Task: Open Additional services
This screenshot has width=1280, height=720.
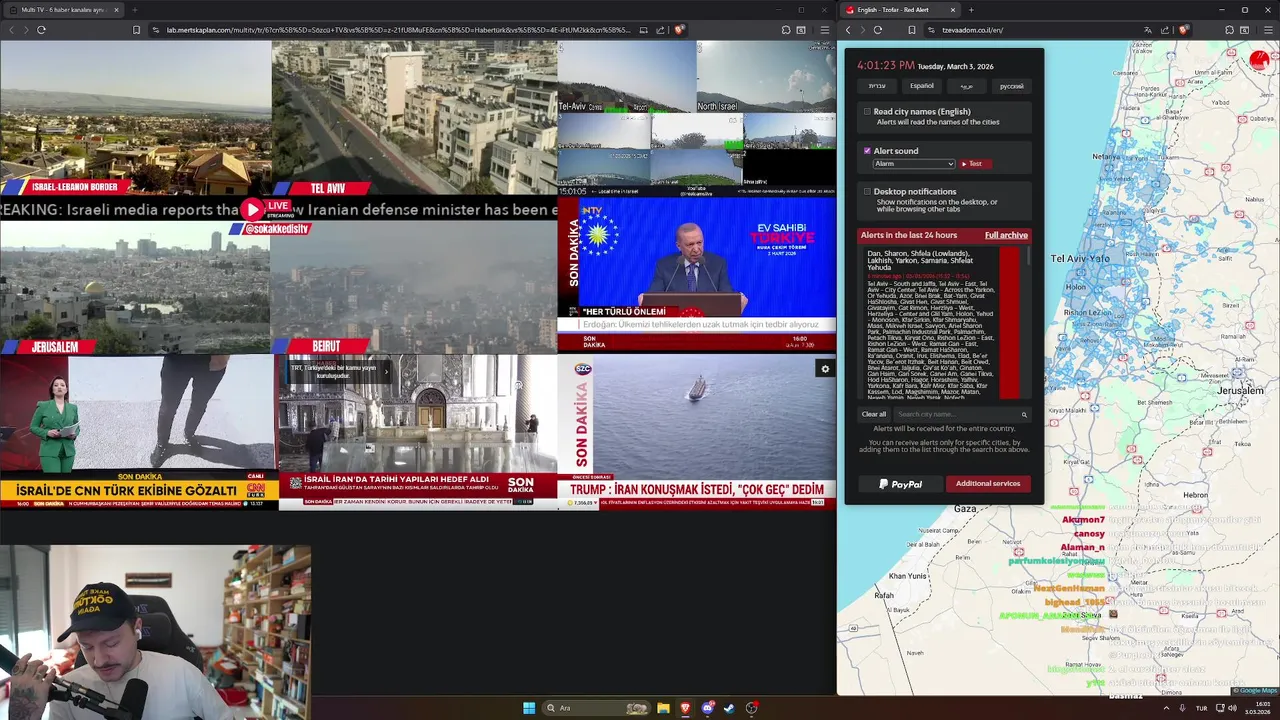Action: (988, 484)
